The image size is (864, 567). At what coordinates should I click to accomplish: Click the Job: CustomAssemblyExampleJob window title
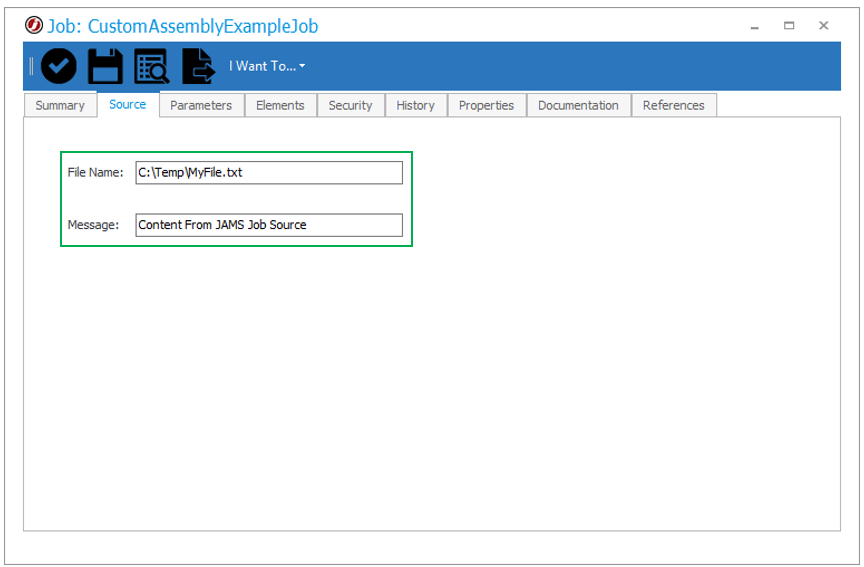183,26
